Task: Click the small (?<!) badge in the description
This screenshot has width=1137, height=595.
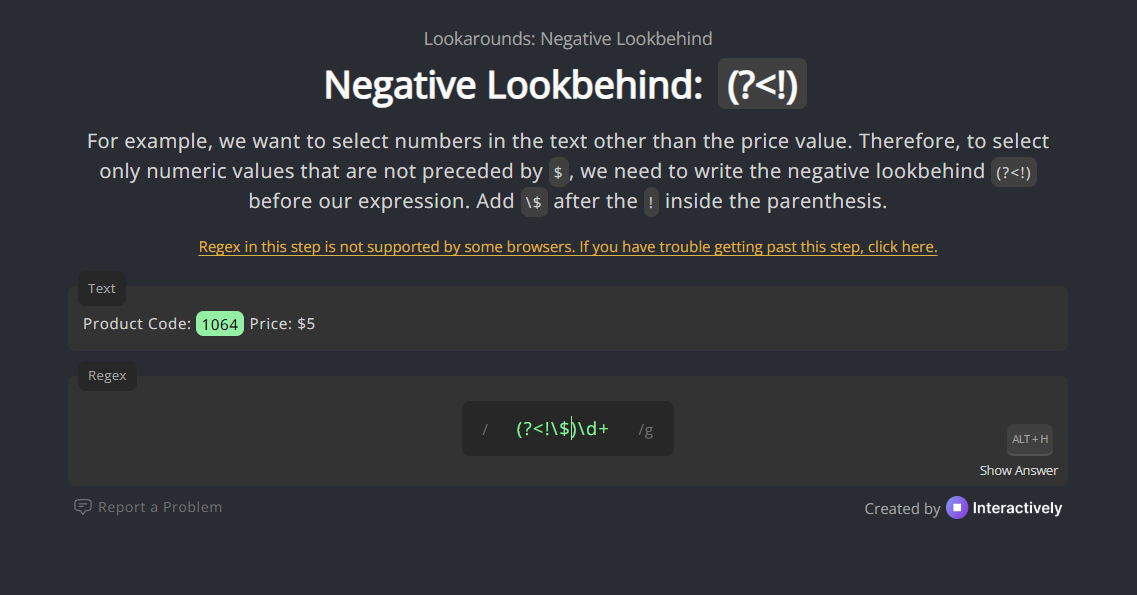Action: coord(1013,172)
